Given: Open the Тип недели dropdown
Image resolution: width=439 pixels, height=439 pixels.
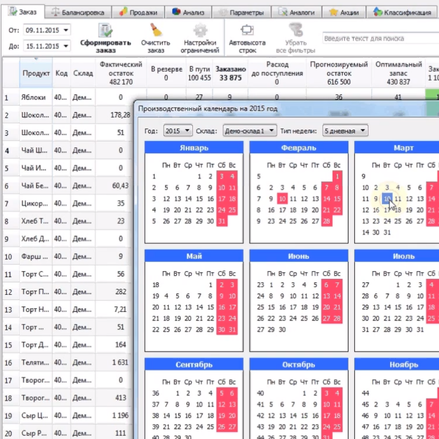Looking at the screenshot, I should pyautogui.click(x=345, y=131).
